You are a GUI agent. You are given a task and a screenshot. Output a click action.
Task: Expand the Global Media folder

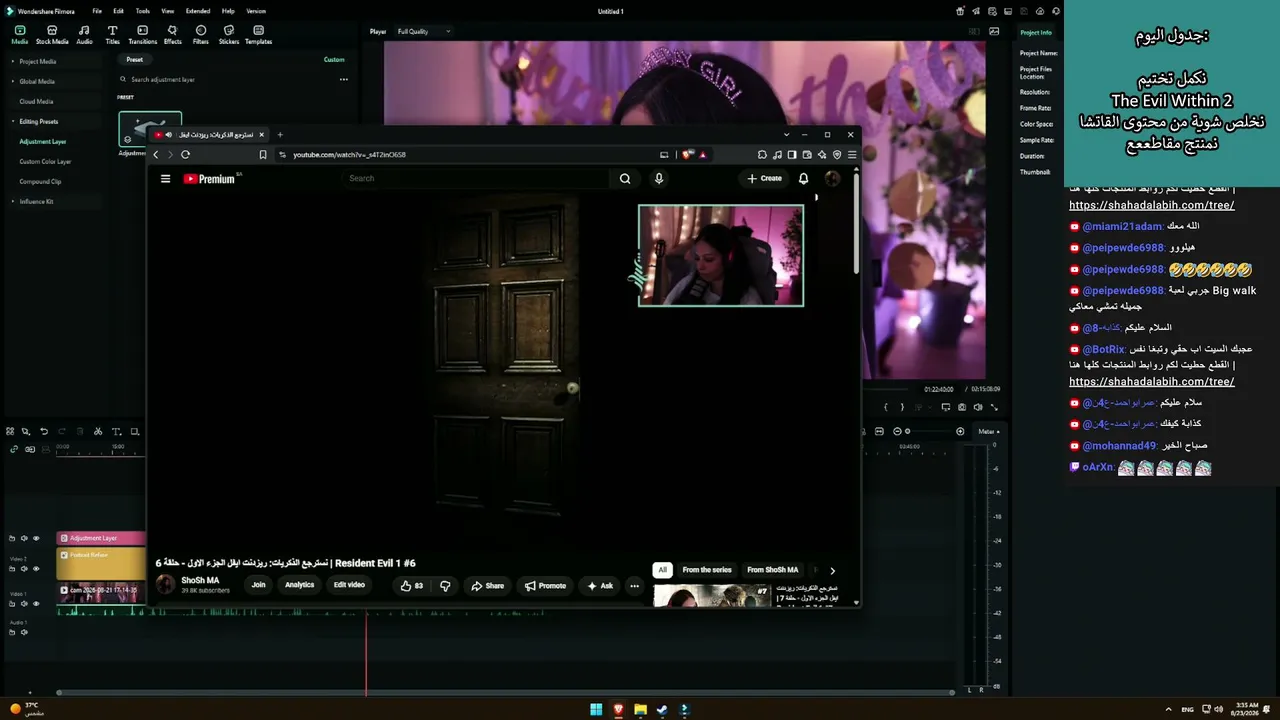13,82
